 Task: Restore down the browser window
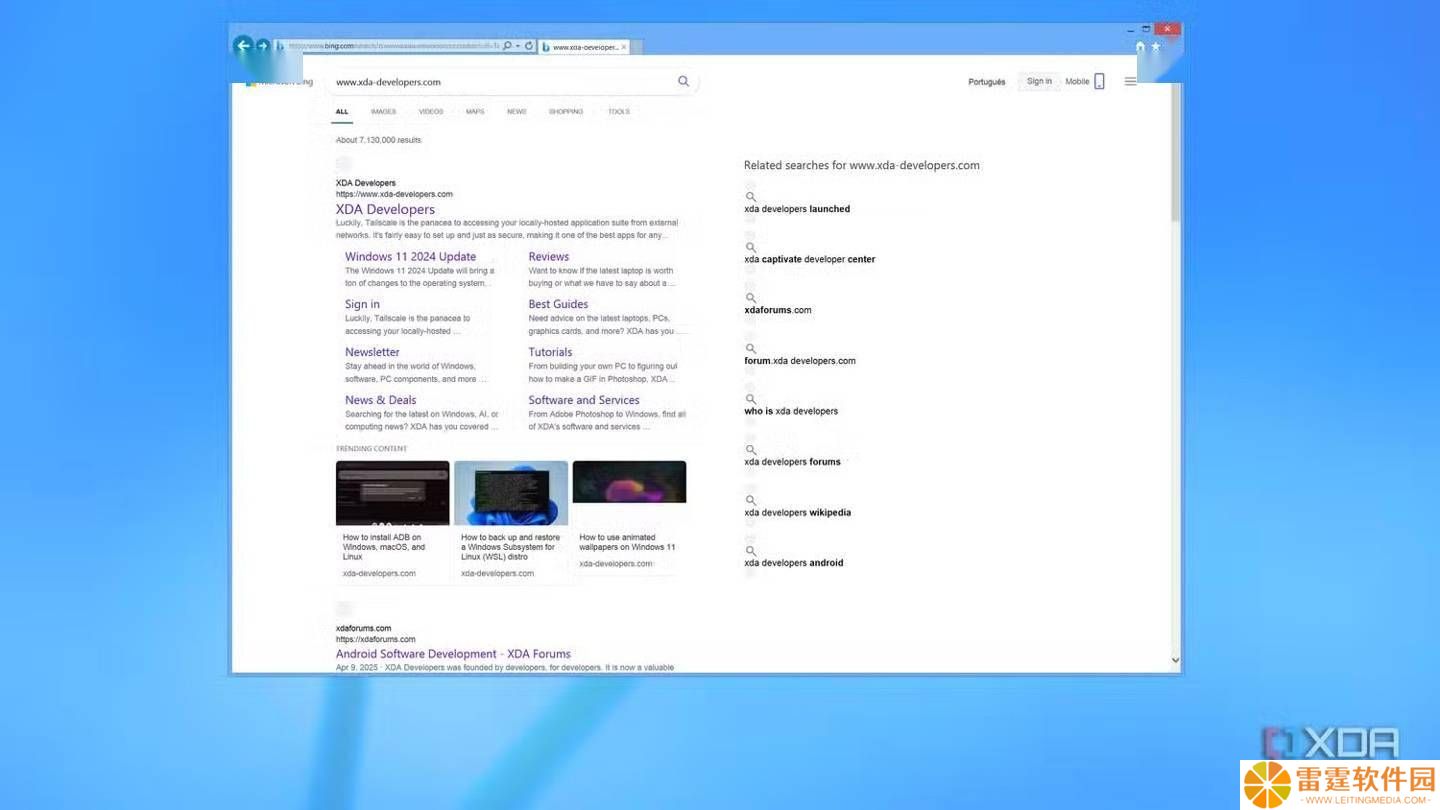(x=1146, y=29)
